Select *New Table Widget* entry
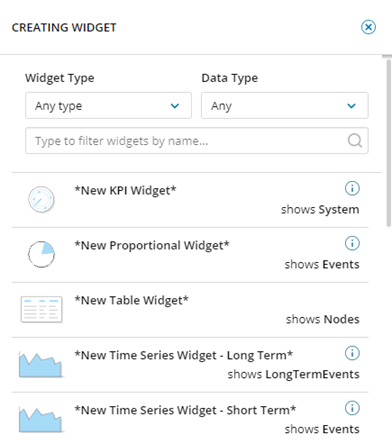The image size is (392, 444). tap(190, 310)
